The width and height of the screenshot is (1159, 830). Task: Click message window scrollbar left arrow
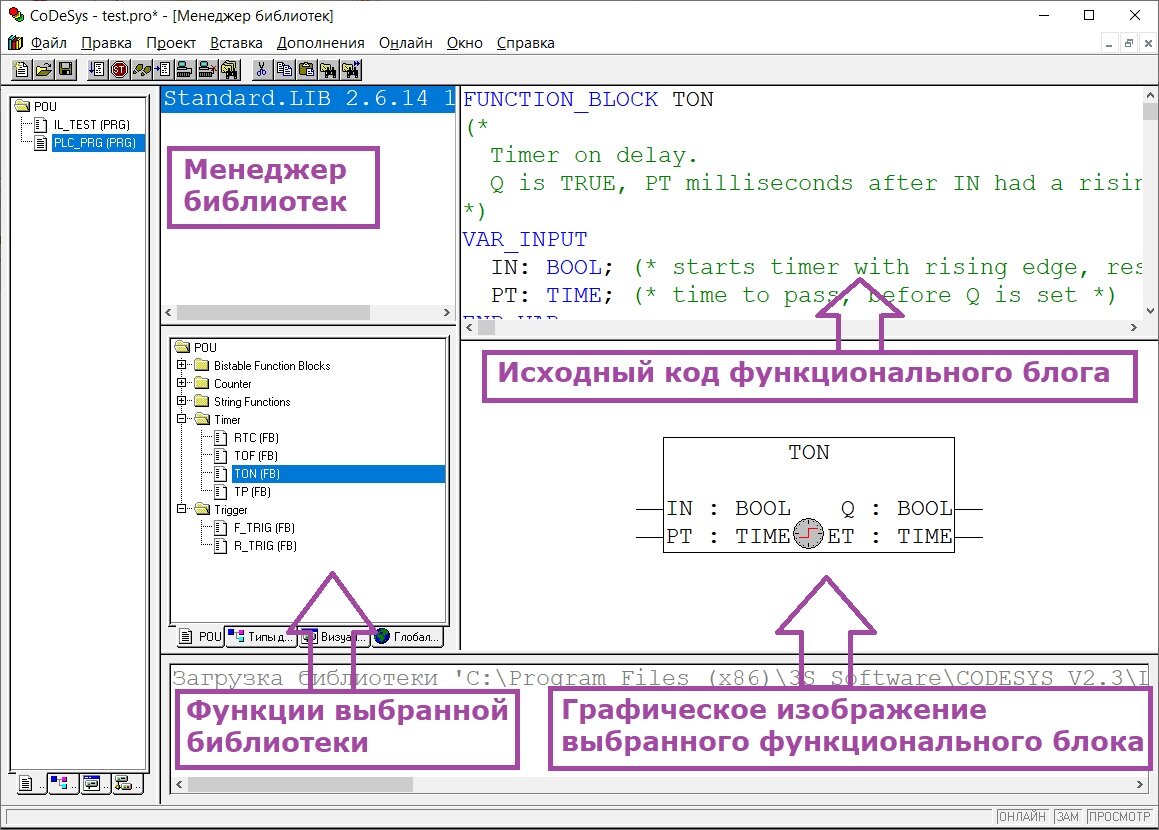click(x=179, y=784)
